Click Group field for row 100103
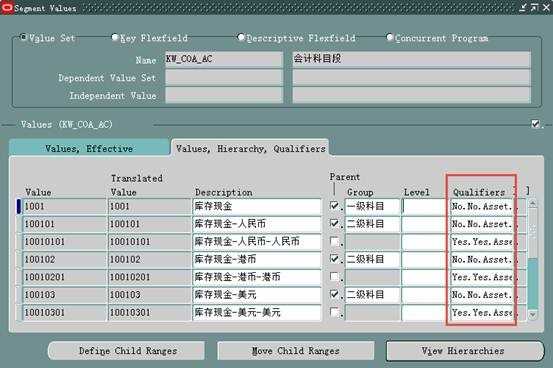553x368 pixels. pyautogui.click(x=372, y=295)
